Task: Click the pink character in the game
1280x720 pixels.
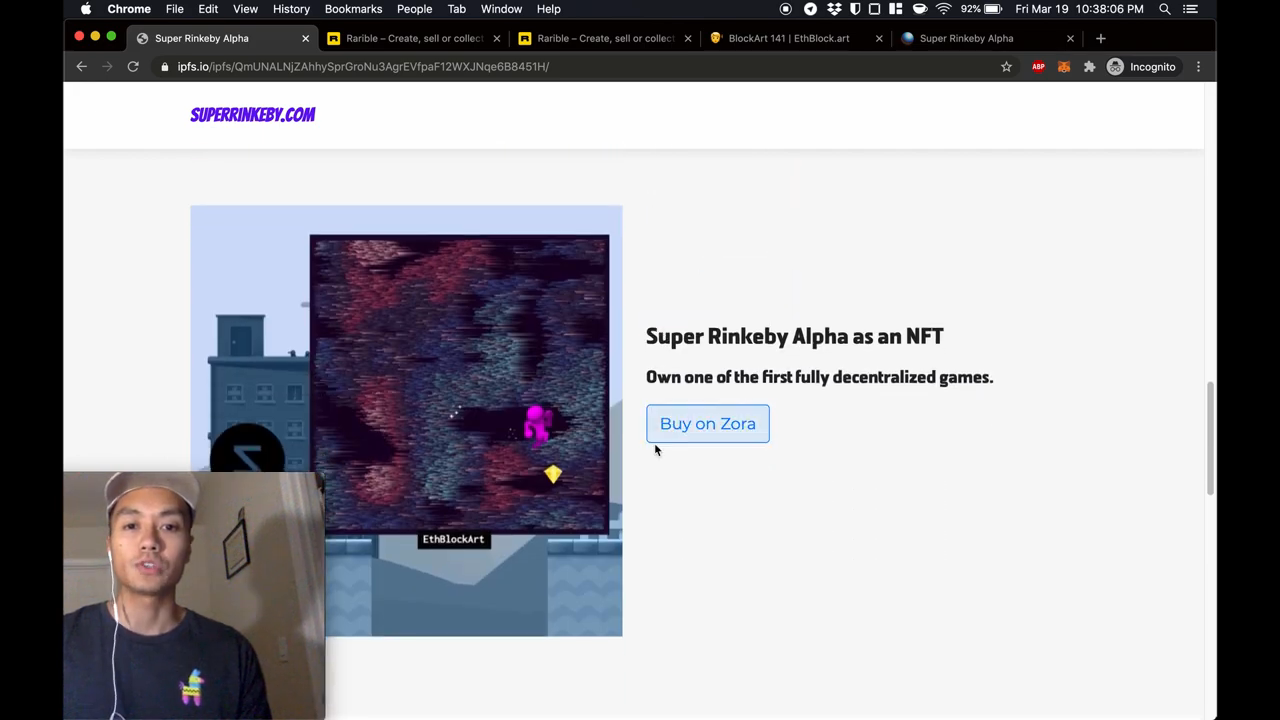Action: pyautogui.click(x=537, y=423)
